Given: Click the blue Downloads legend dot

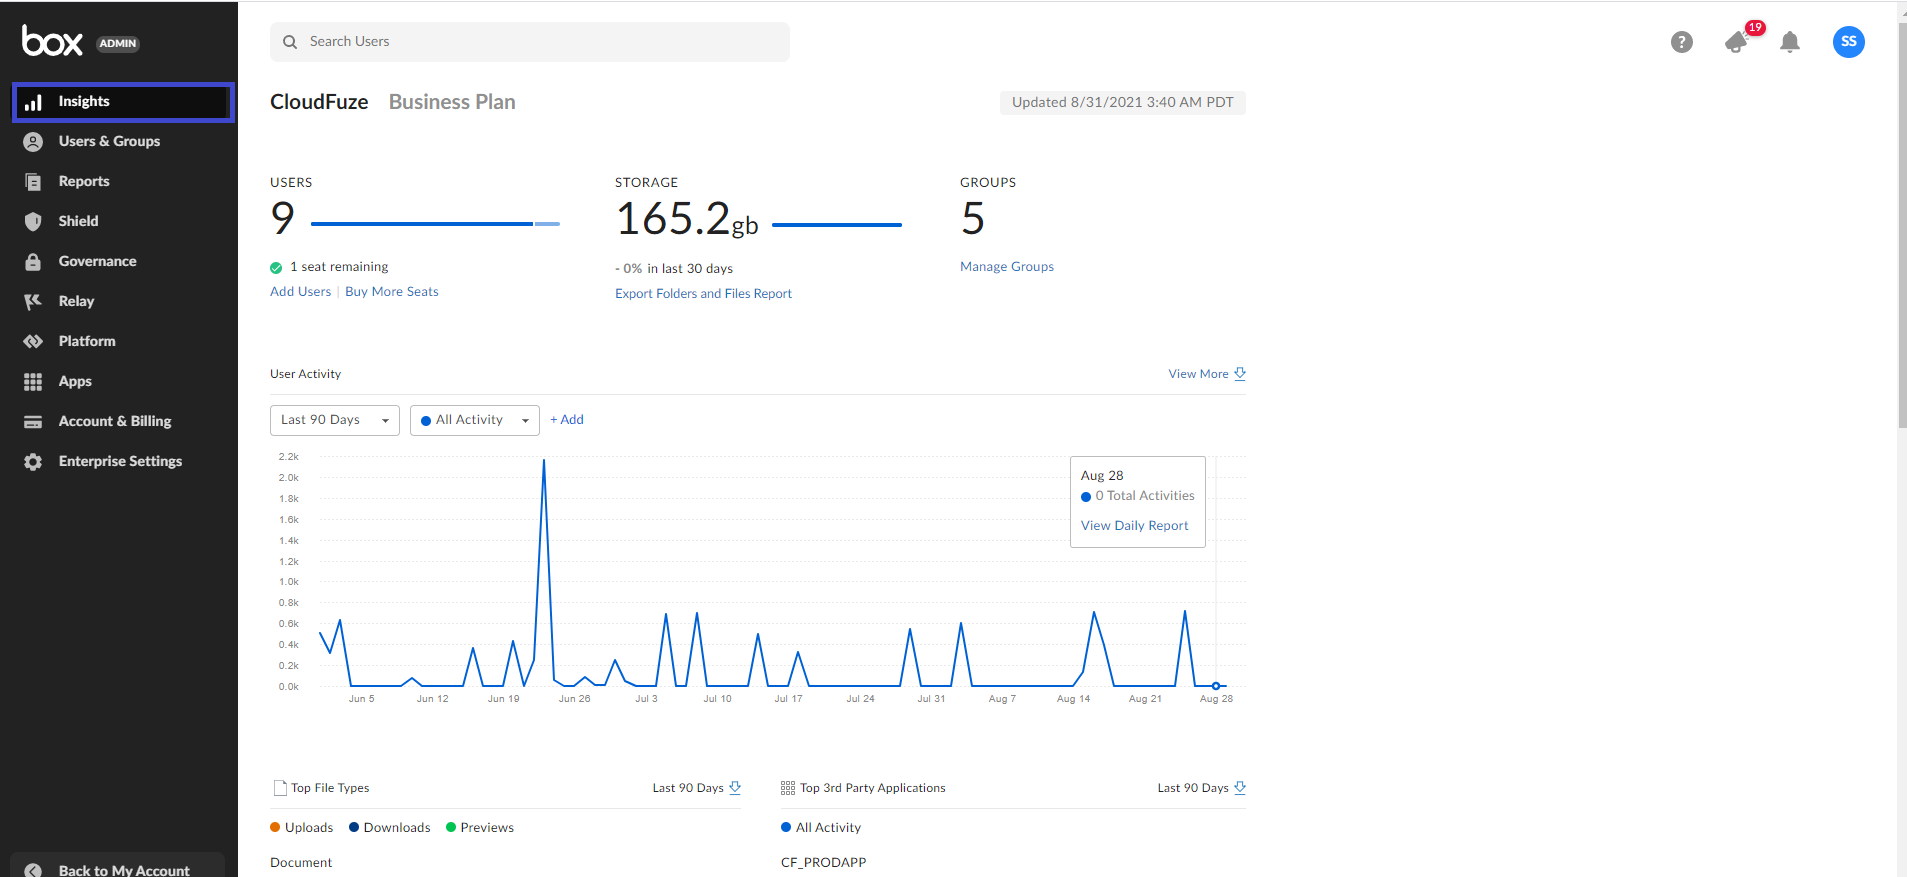Looking at the screenshot, I should 354,827.
